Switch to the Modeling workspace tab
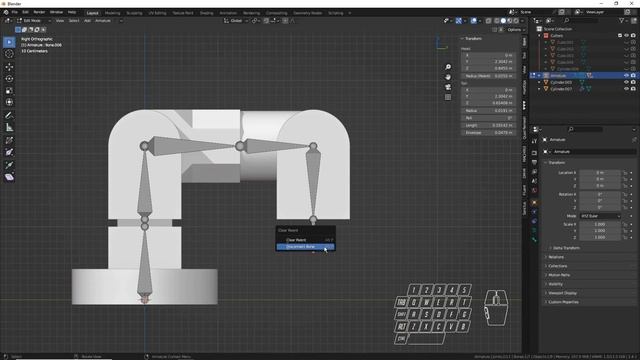This screenshot has width=640, height=360. point(112,13)
